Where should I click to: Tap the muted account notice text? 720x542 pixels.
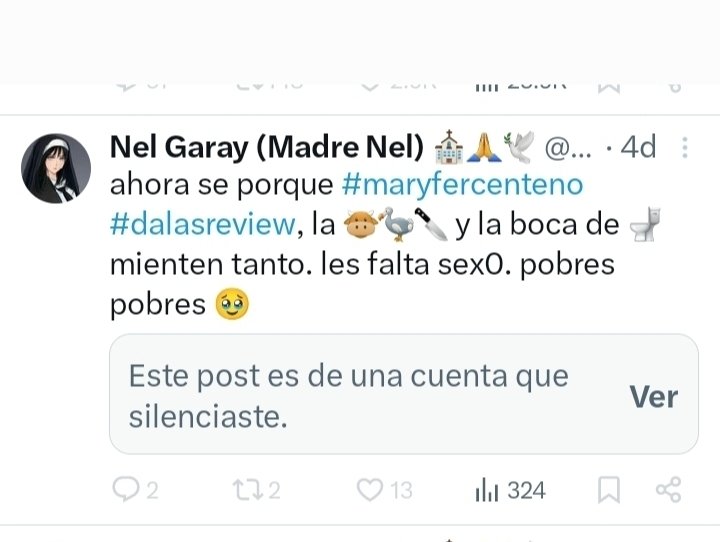(x=348, y=395)
